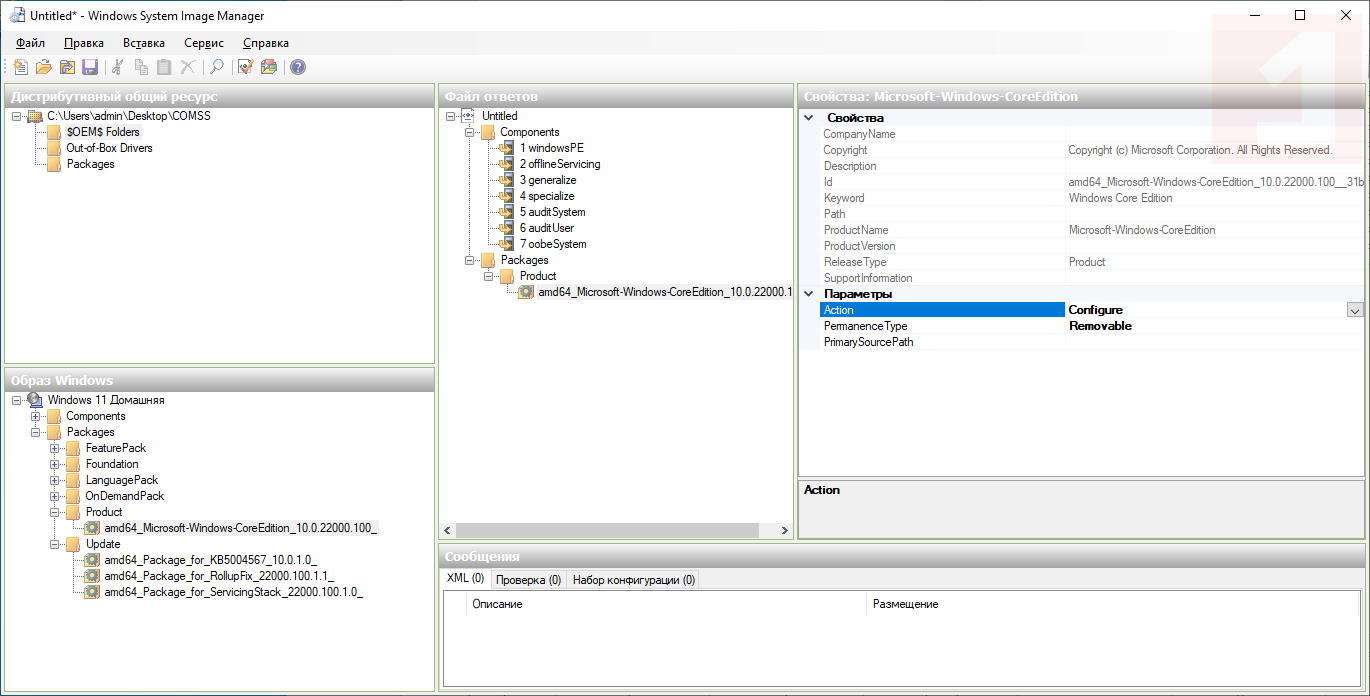Click the Размещение column header

(x=1113, y=604)
